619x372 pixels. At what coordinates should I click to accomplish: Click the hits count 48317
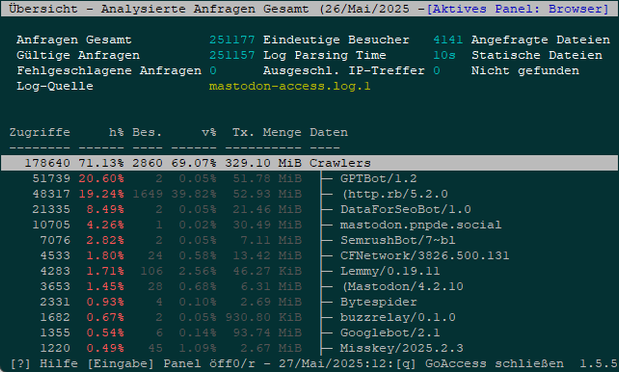[51, 194]
